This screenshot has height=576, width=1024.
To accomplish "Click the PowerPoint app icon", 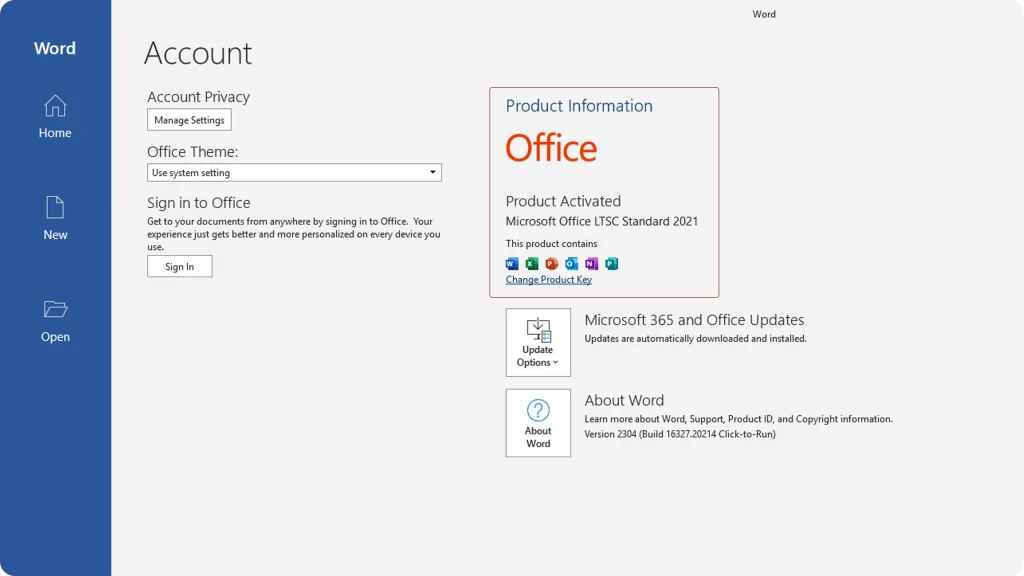I will (x=552, y=264).
